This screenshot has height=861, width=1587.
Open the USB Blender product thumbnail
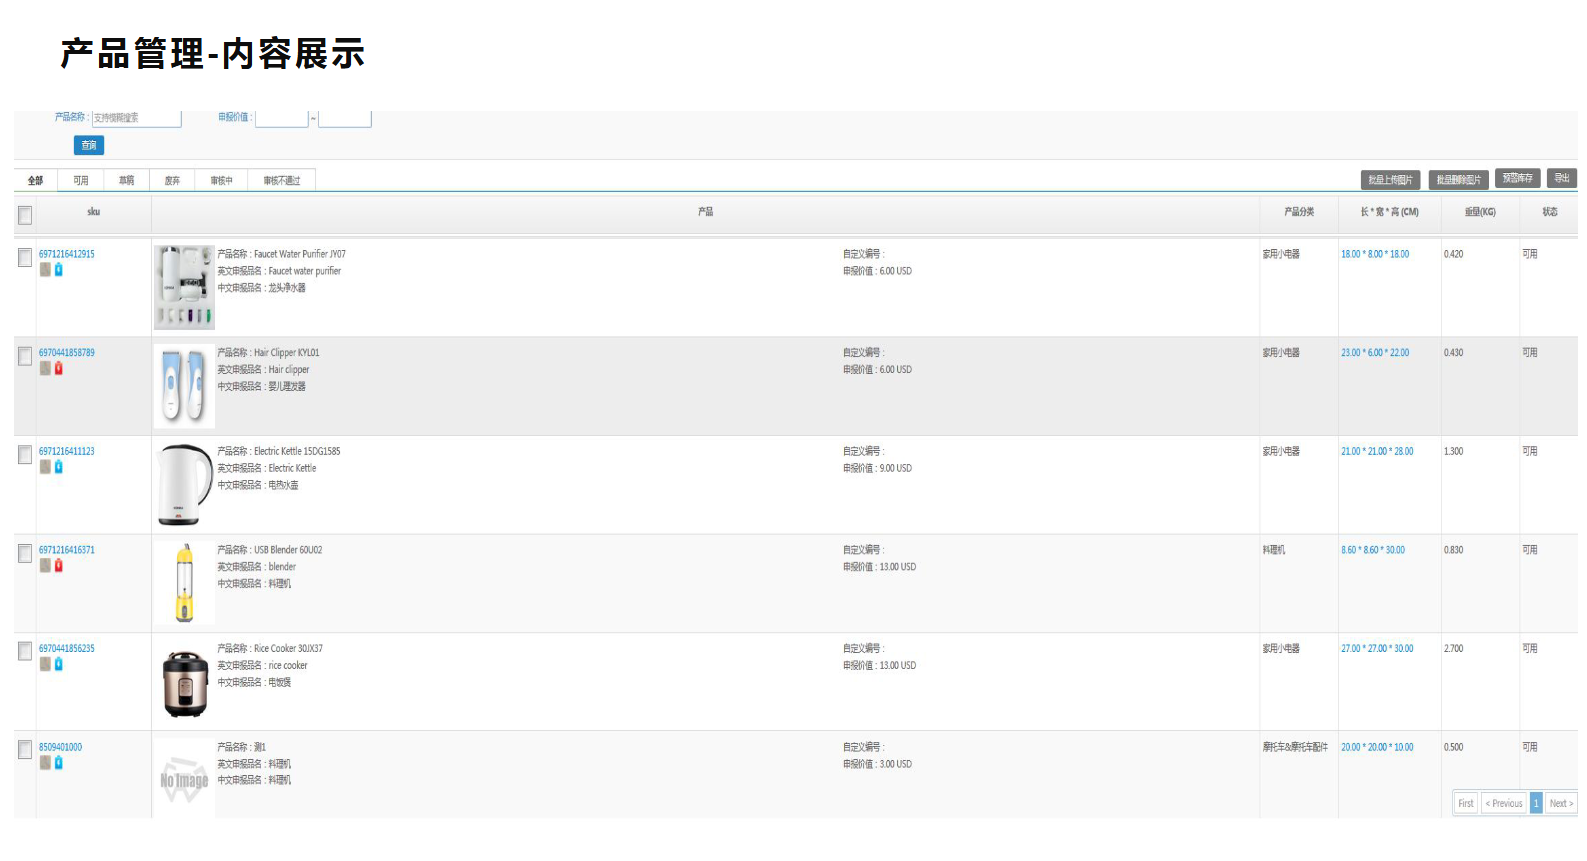(x=184, y=583)
